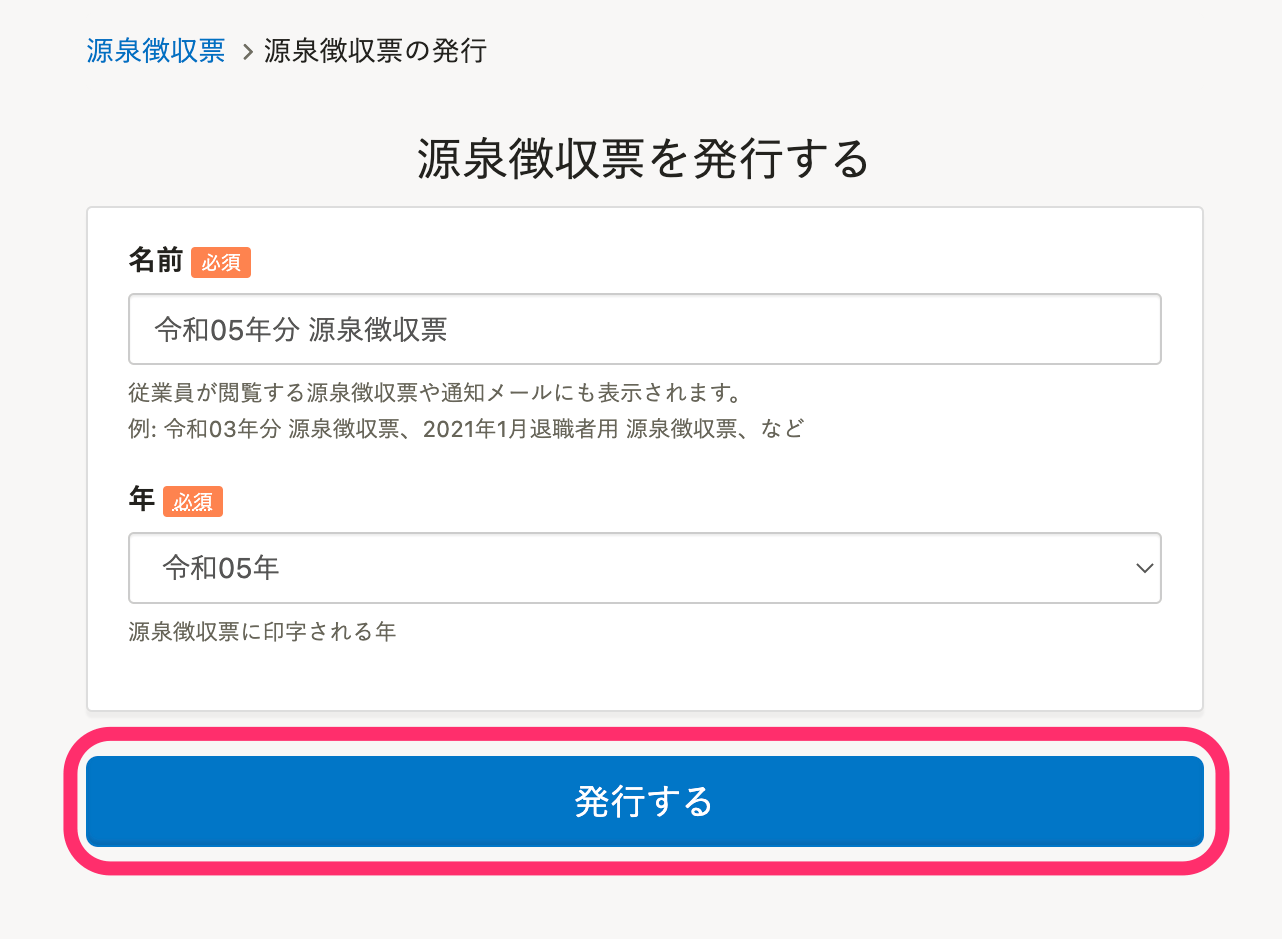Click the page title 源泉徴収票を発行する
This screenshot has height=939, width=1282.
[641, 157]
